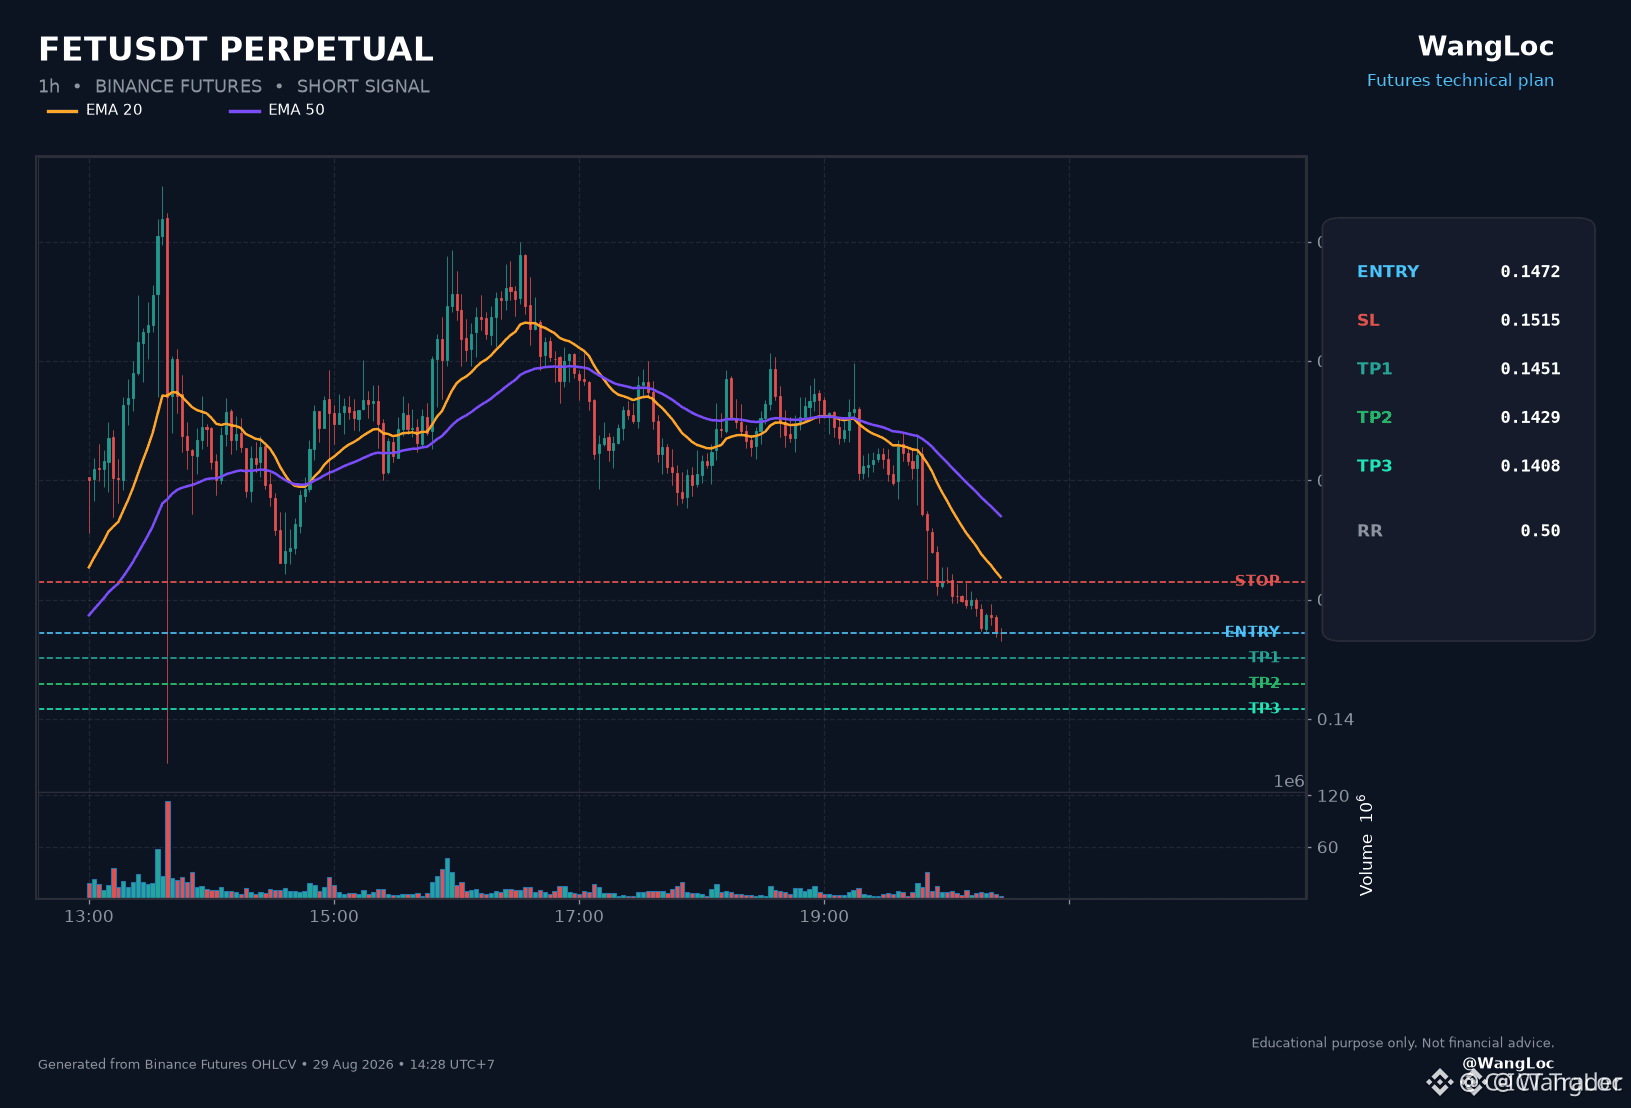Screen dimensions: 1631x1108
Task: Select the TP2 value 0.1429
Action: 1530,418
